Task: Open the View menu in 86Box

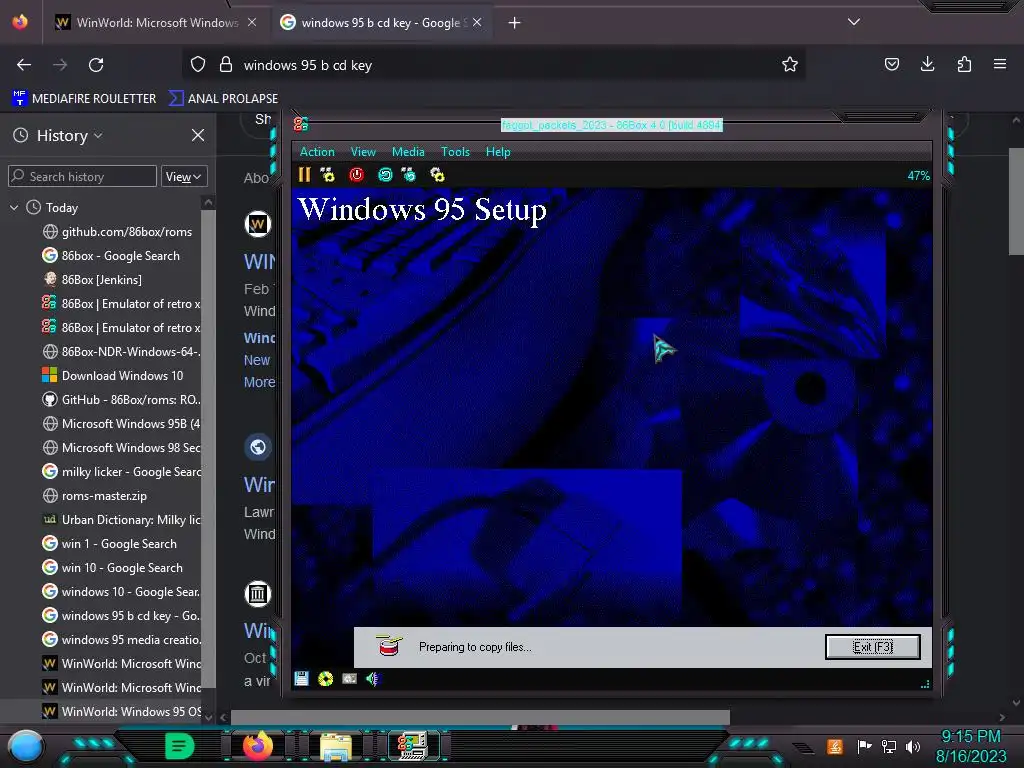Action: (363, 152)
